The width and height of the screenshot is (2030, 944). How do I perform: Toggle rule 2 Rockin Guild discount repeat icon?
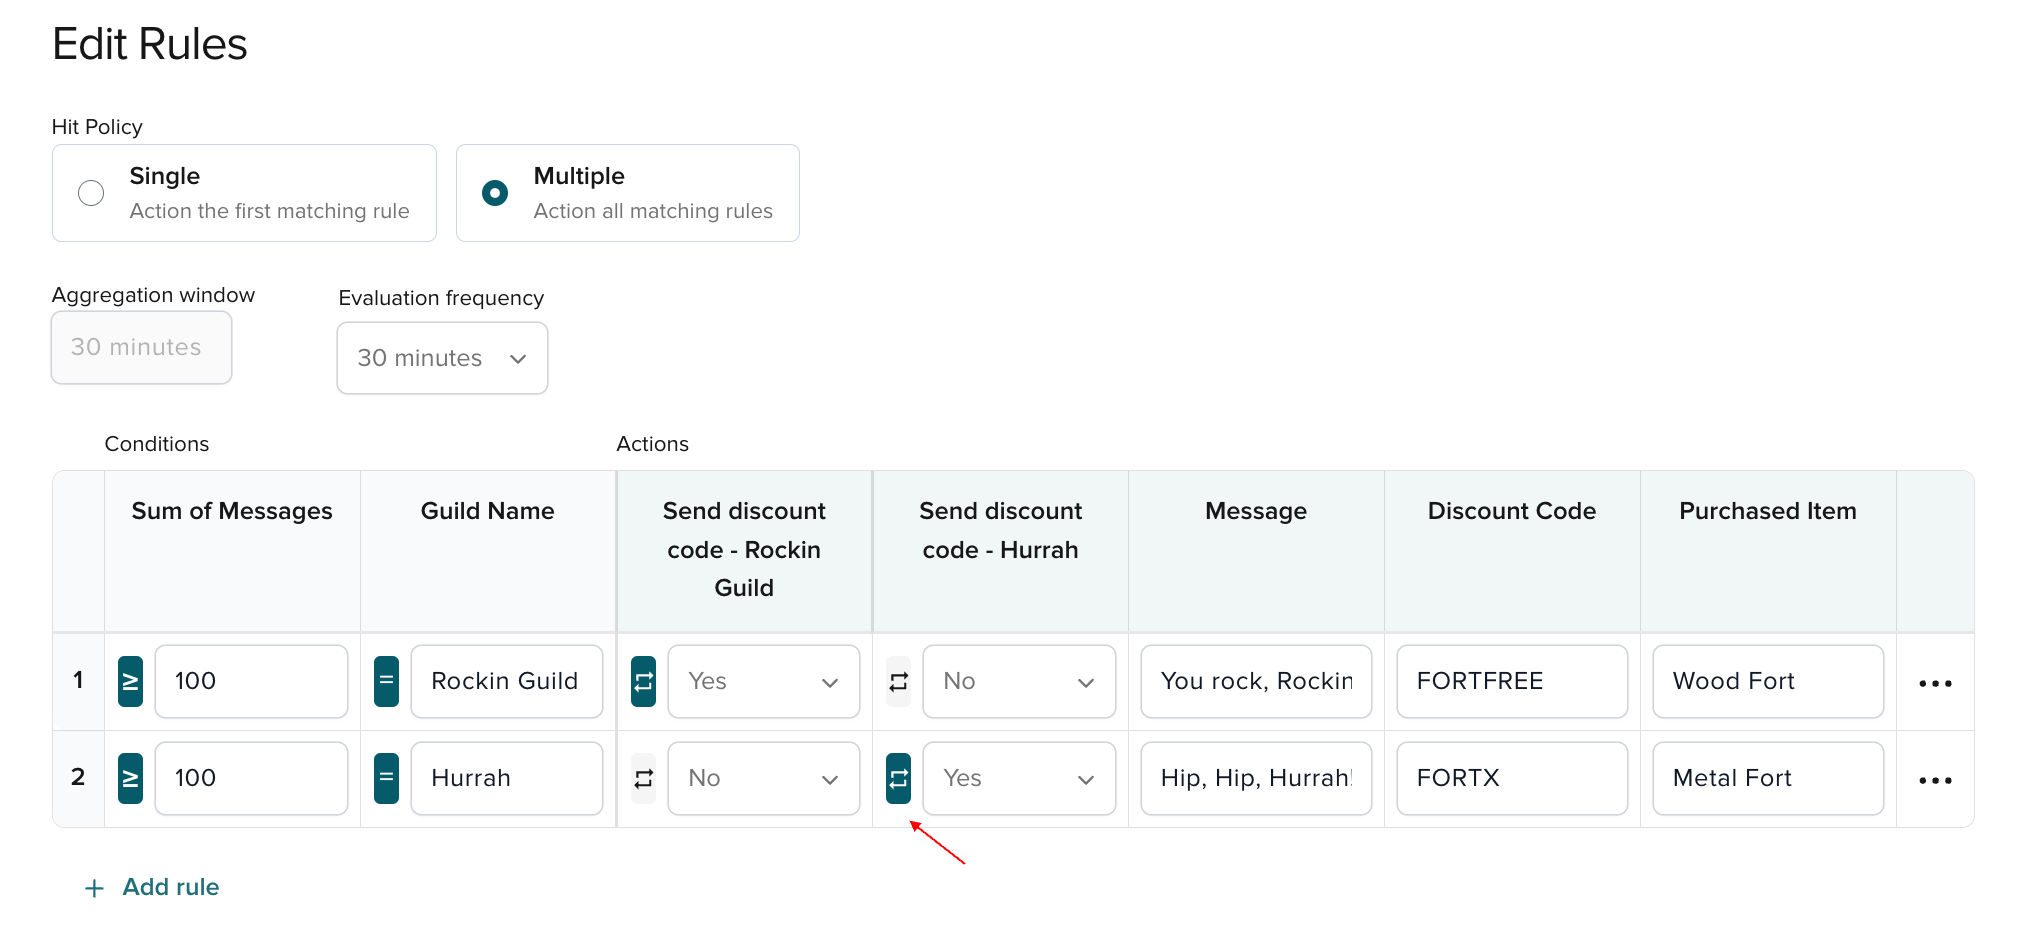pyautogui.click(x=643, y=778)
